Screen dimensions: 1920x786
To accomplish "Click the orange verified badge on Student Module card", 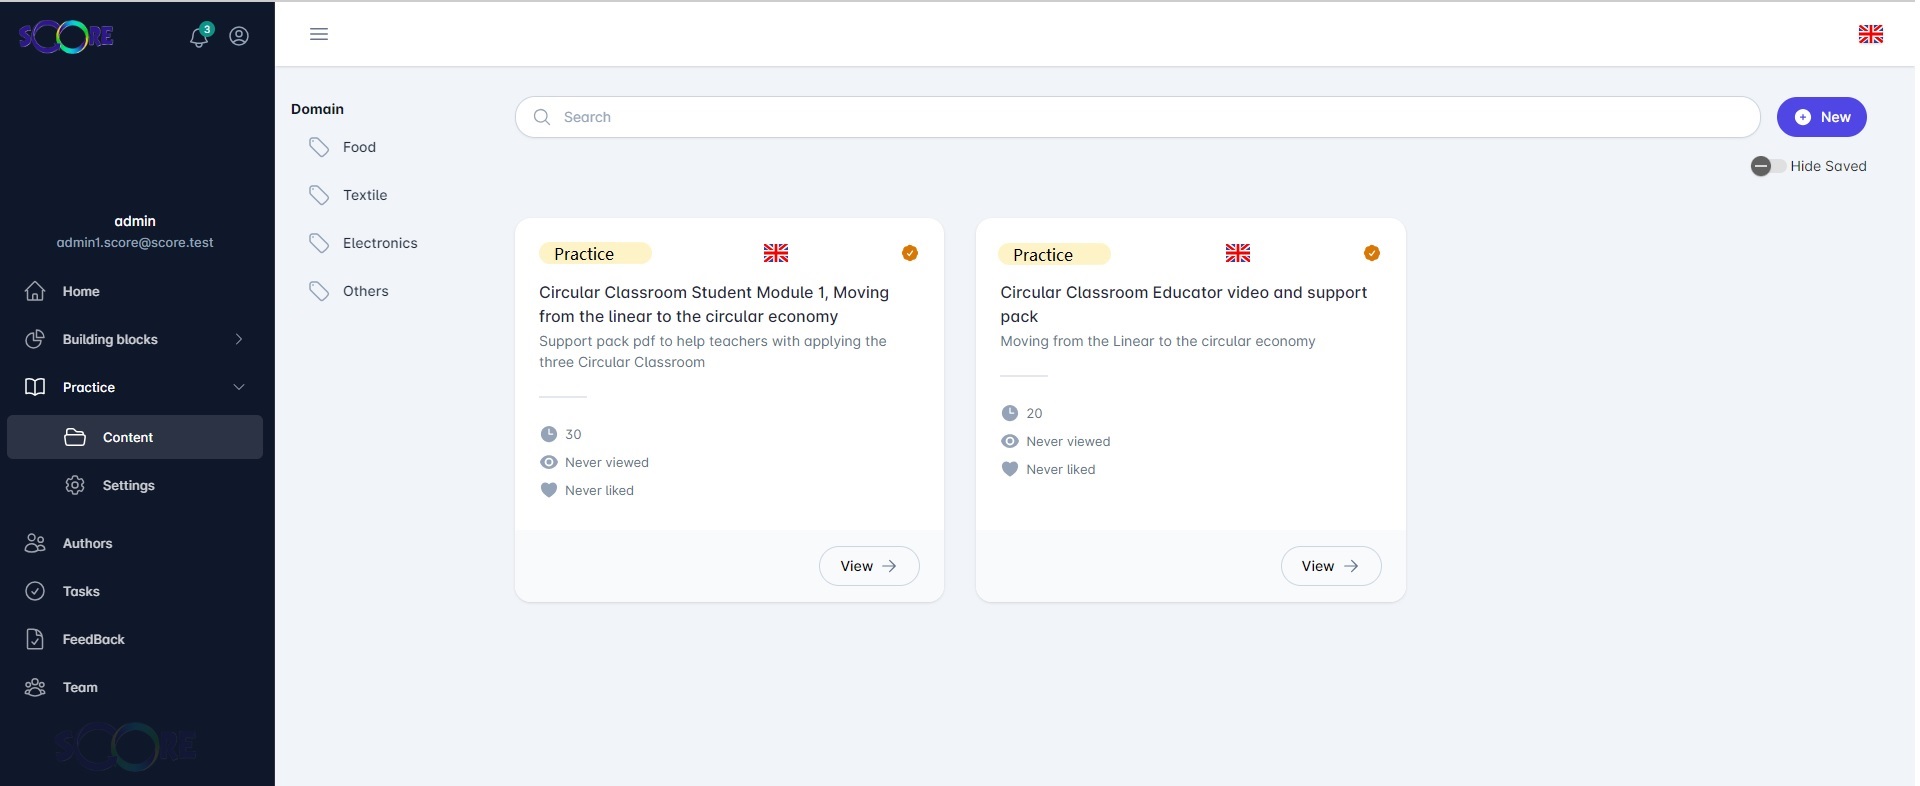I will 909,253.
